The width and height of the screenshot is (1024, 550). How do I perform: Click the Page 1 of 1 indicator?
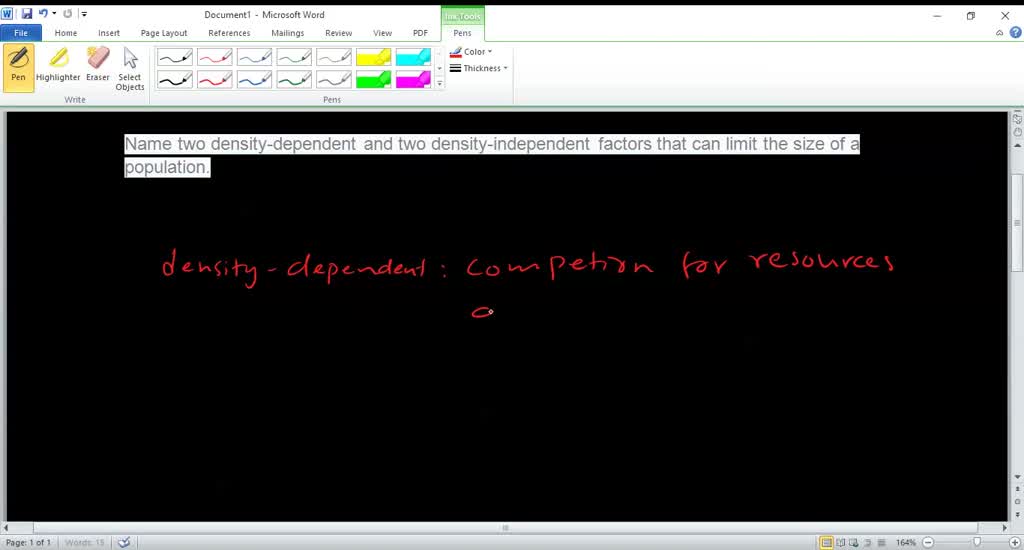(x=28, y=542)
